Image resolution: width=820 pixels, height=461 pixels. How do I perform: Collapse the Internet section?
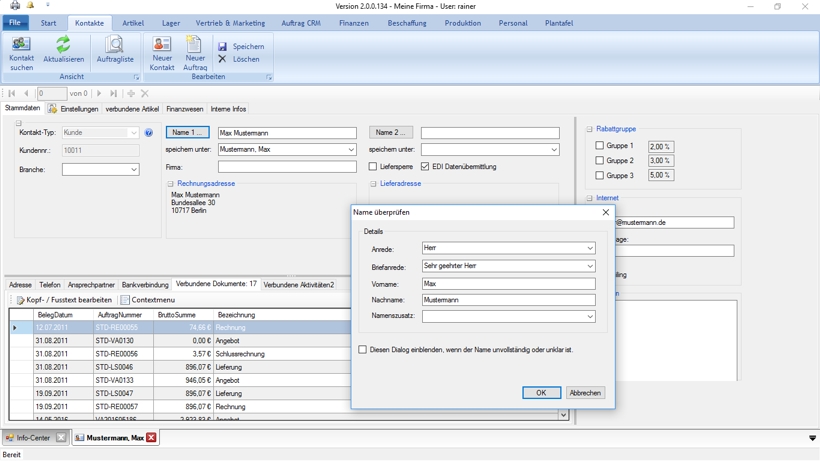(589, 198)
